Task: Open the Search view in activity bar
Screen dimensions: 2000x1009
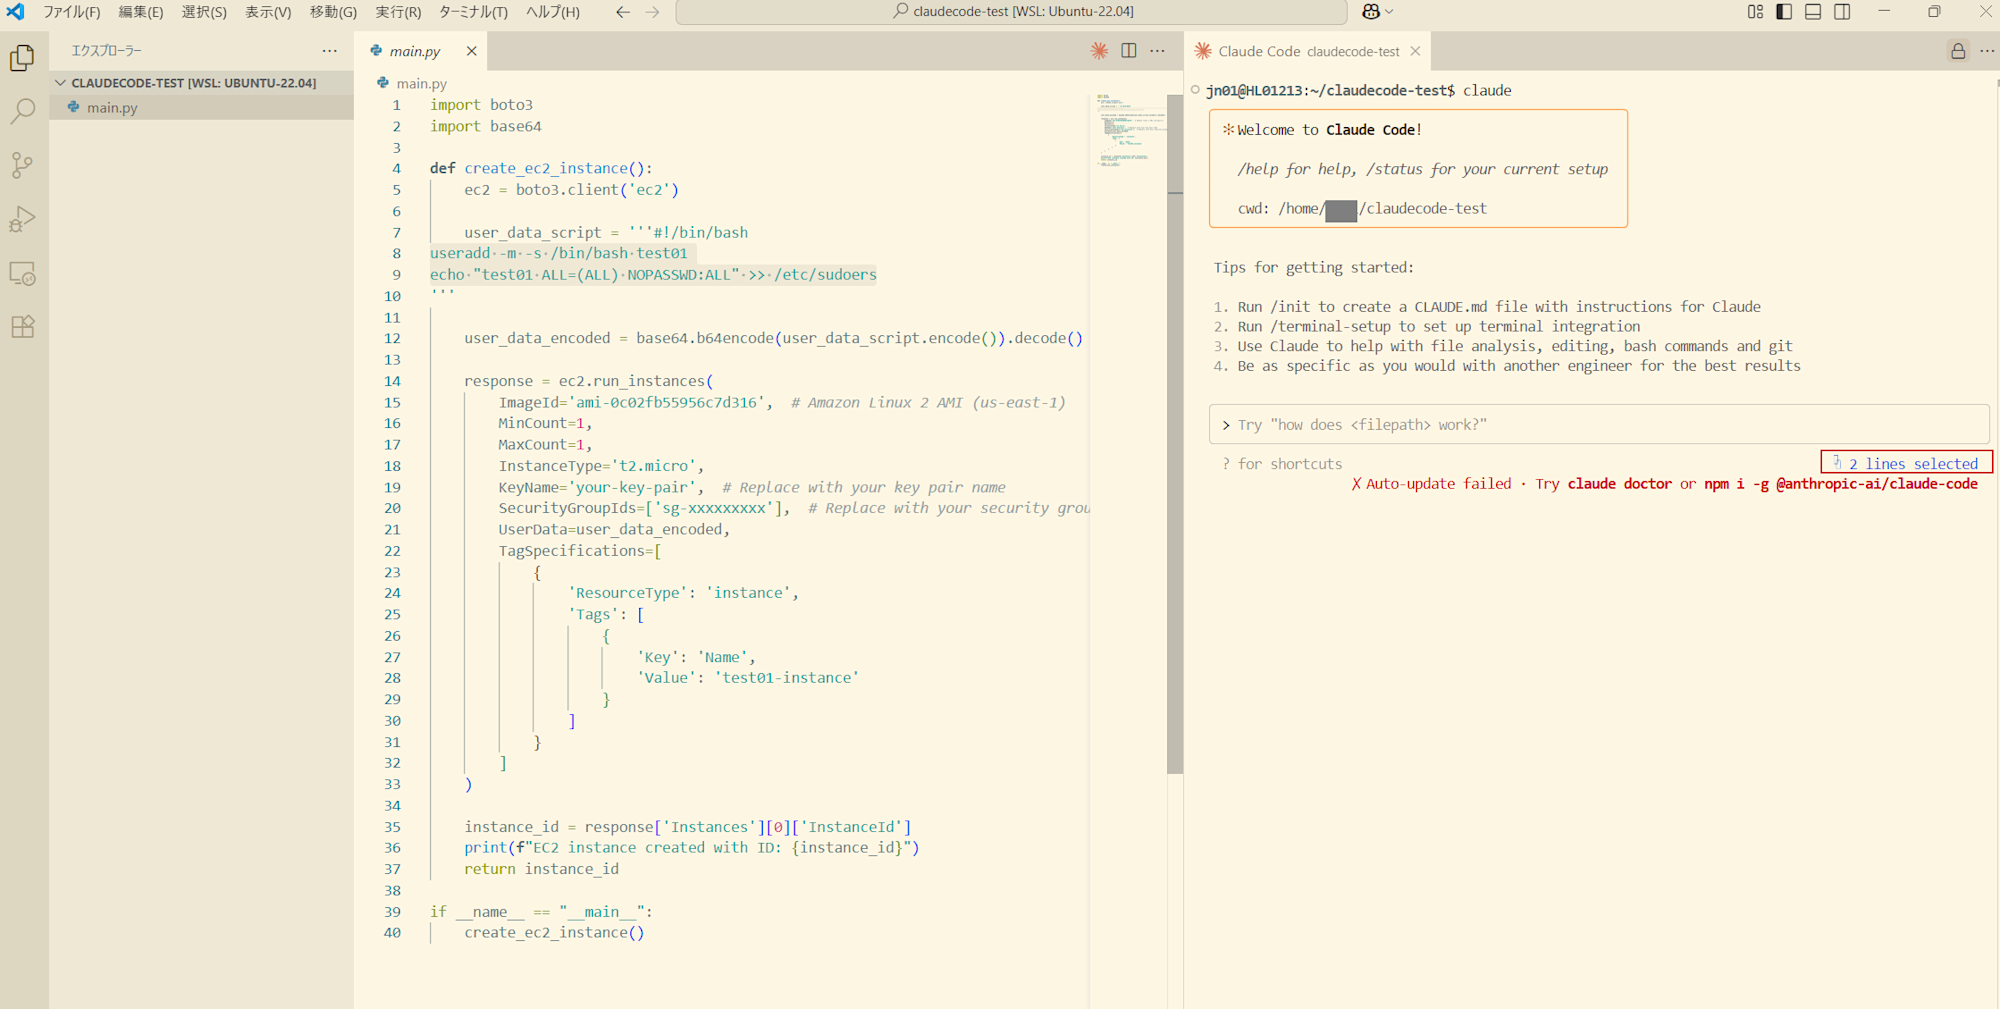Action: click(x=22, y=111)
